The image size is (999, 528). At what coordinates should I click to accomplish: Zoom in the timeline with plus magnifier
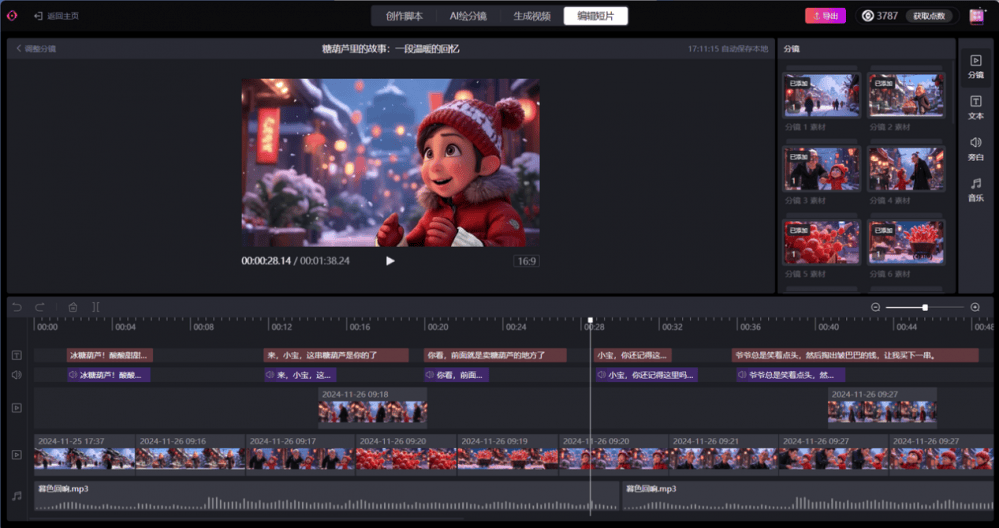pyautogui.click(x=975, y=307)
